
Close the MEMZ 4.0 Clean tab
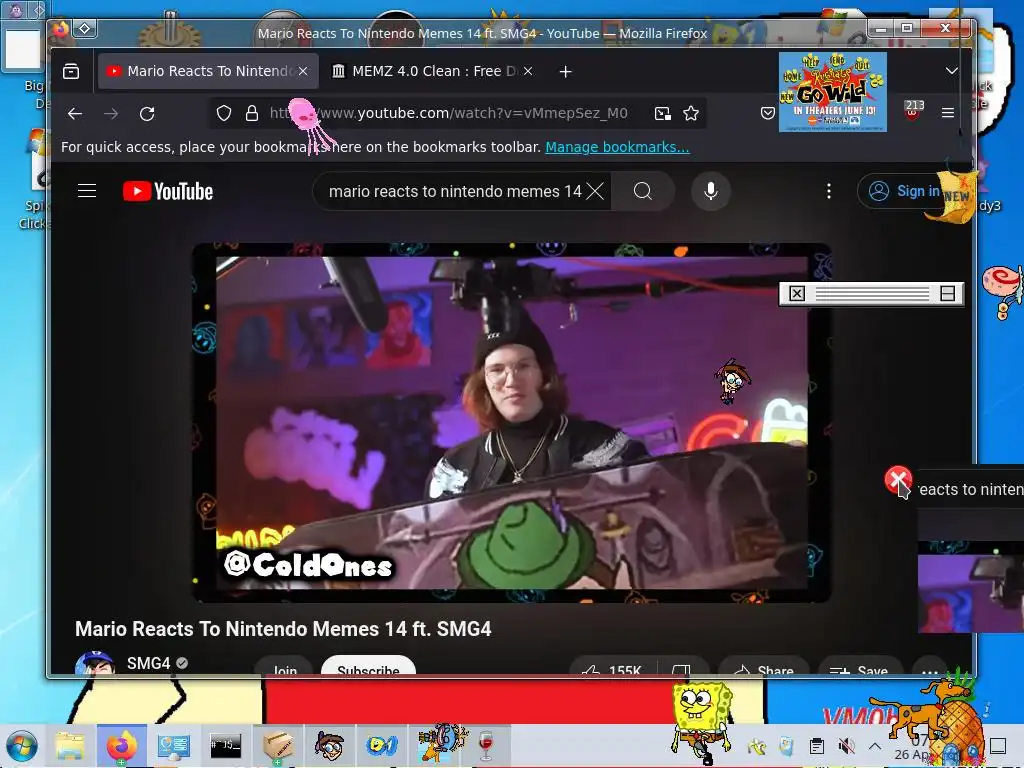[x=528, y=71]
